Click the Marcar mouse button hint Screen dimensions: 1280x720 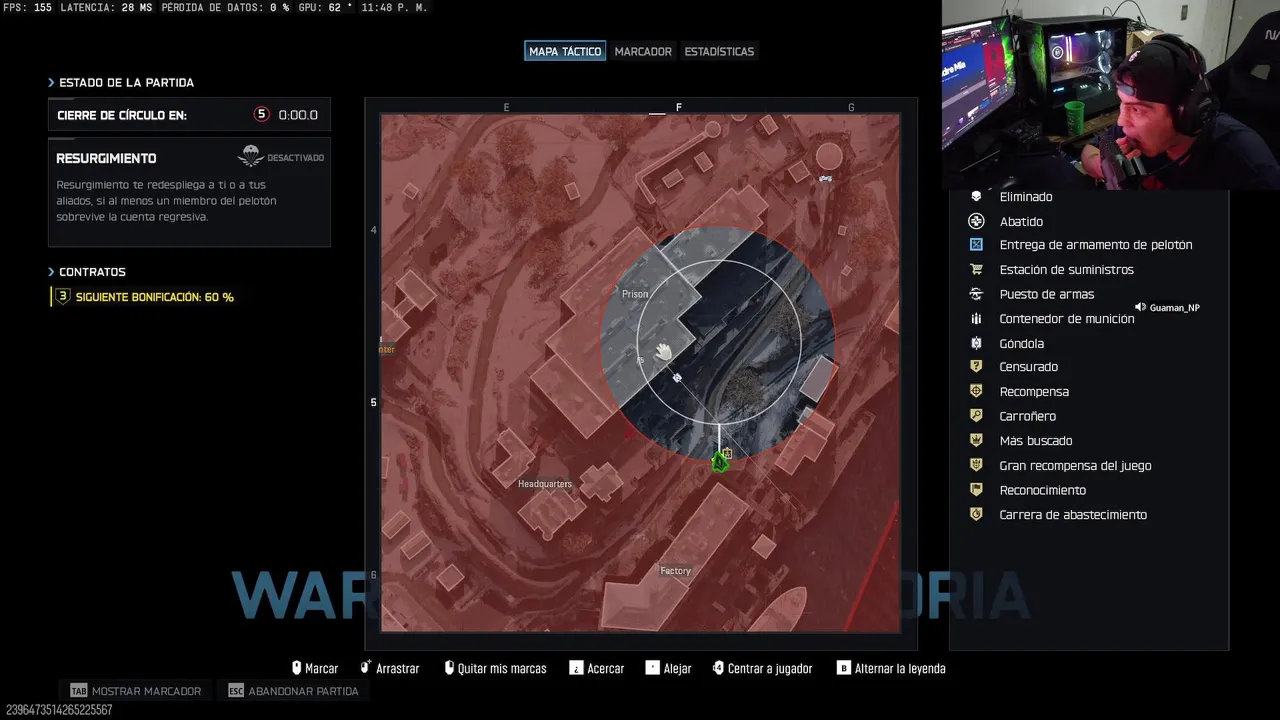click(x=315, y=668)
